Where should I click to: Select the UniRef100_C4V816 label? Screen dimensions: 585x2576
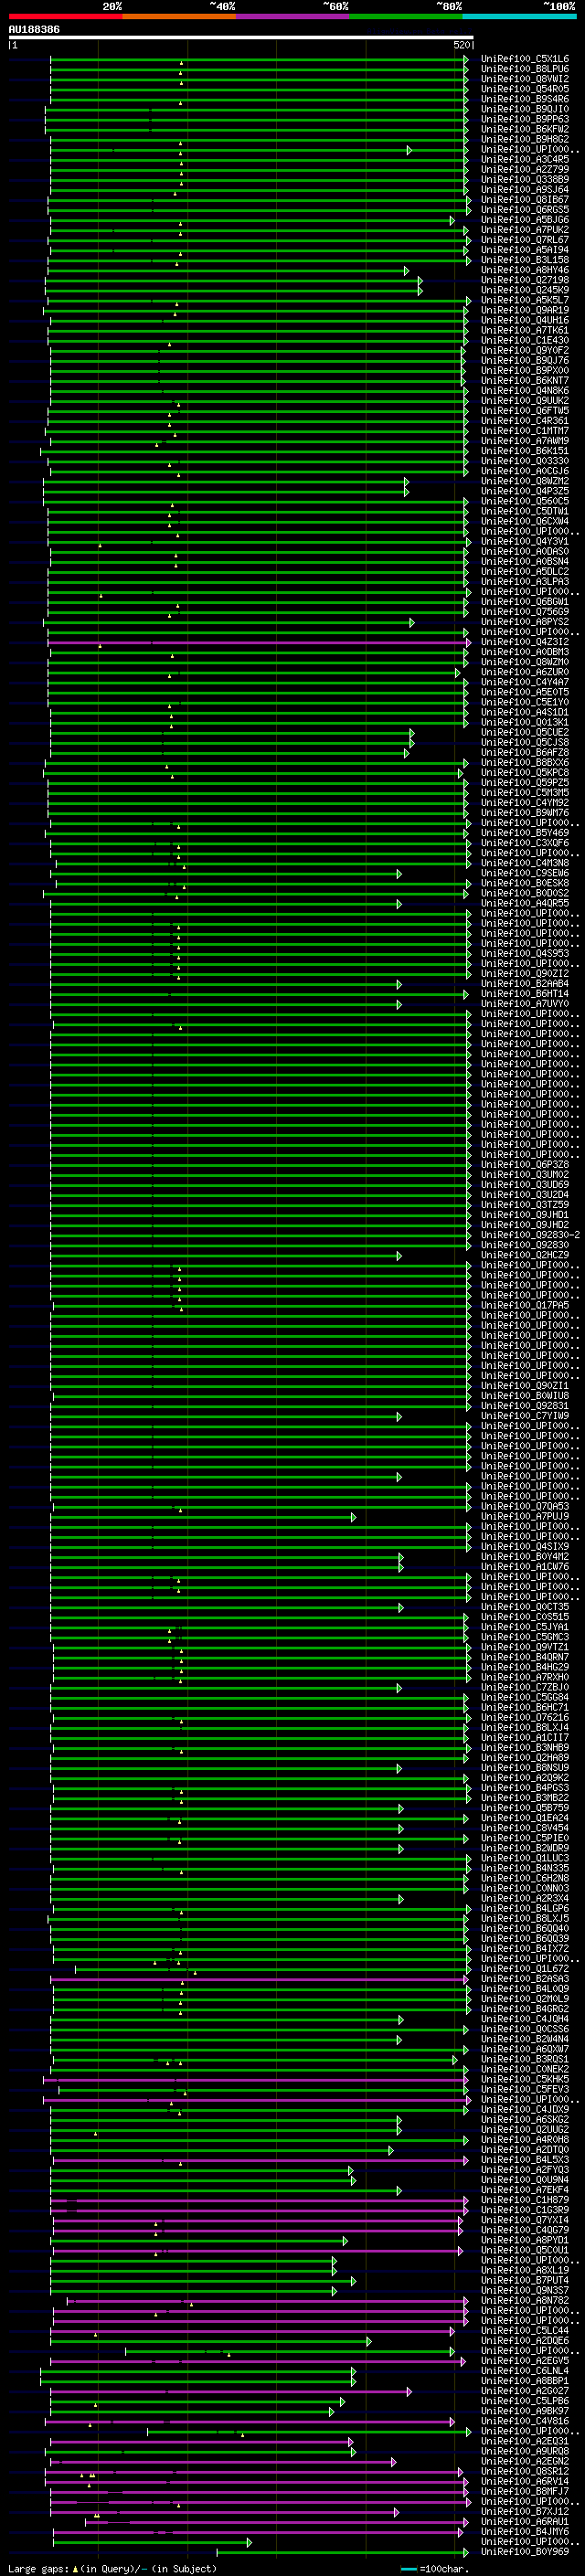[525, 2421]
